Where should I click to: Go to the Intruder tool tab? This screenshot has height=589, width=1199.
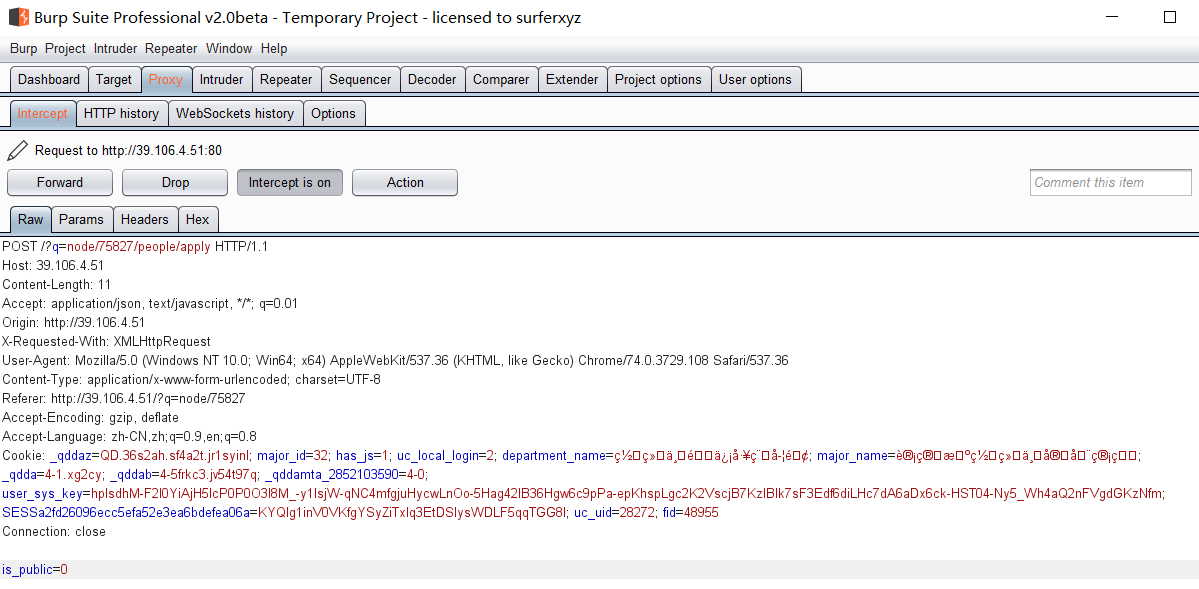coord(222,80)
